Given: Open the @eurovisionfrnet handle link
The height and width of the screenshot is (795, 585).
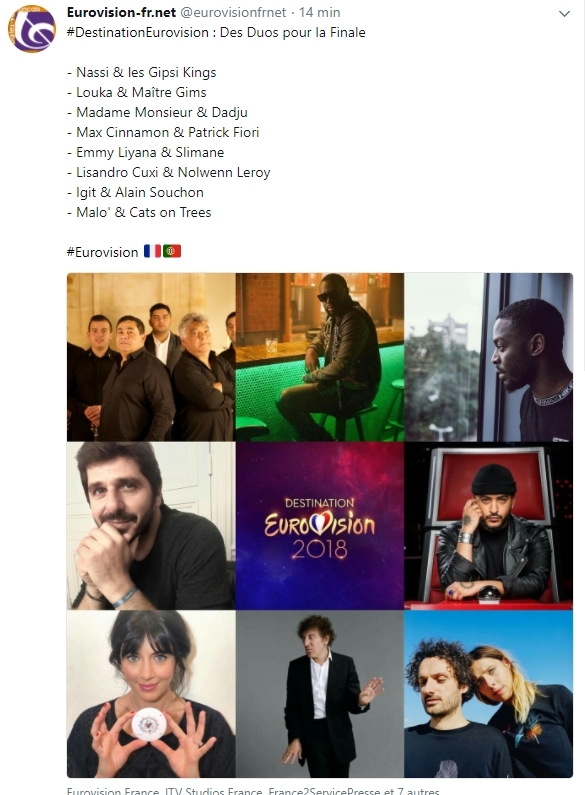Looking at the screenshot, I should [233, 12].
